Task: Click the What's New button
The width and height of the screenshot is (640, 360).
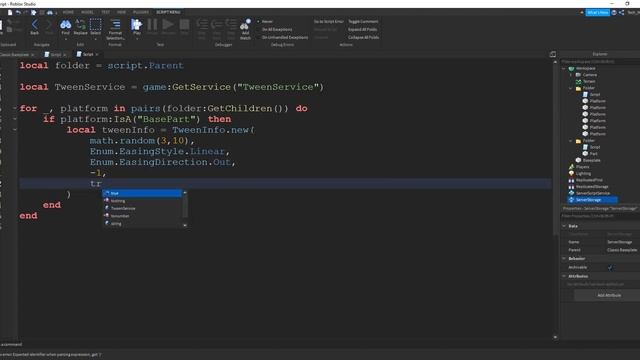Action: (598, 13)
